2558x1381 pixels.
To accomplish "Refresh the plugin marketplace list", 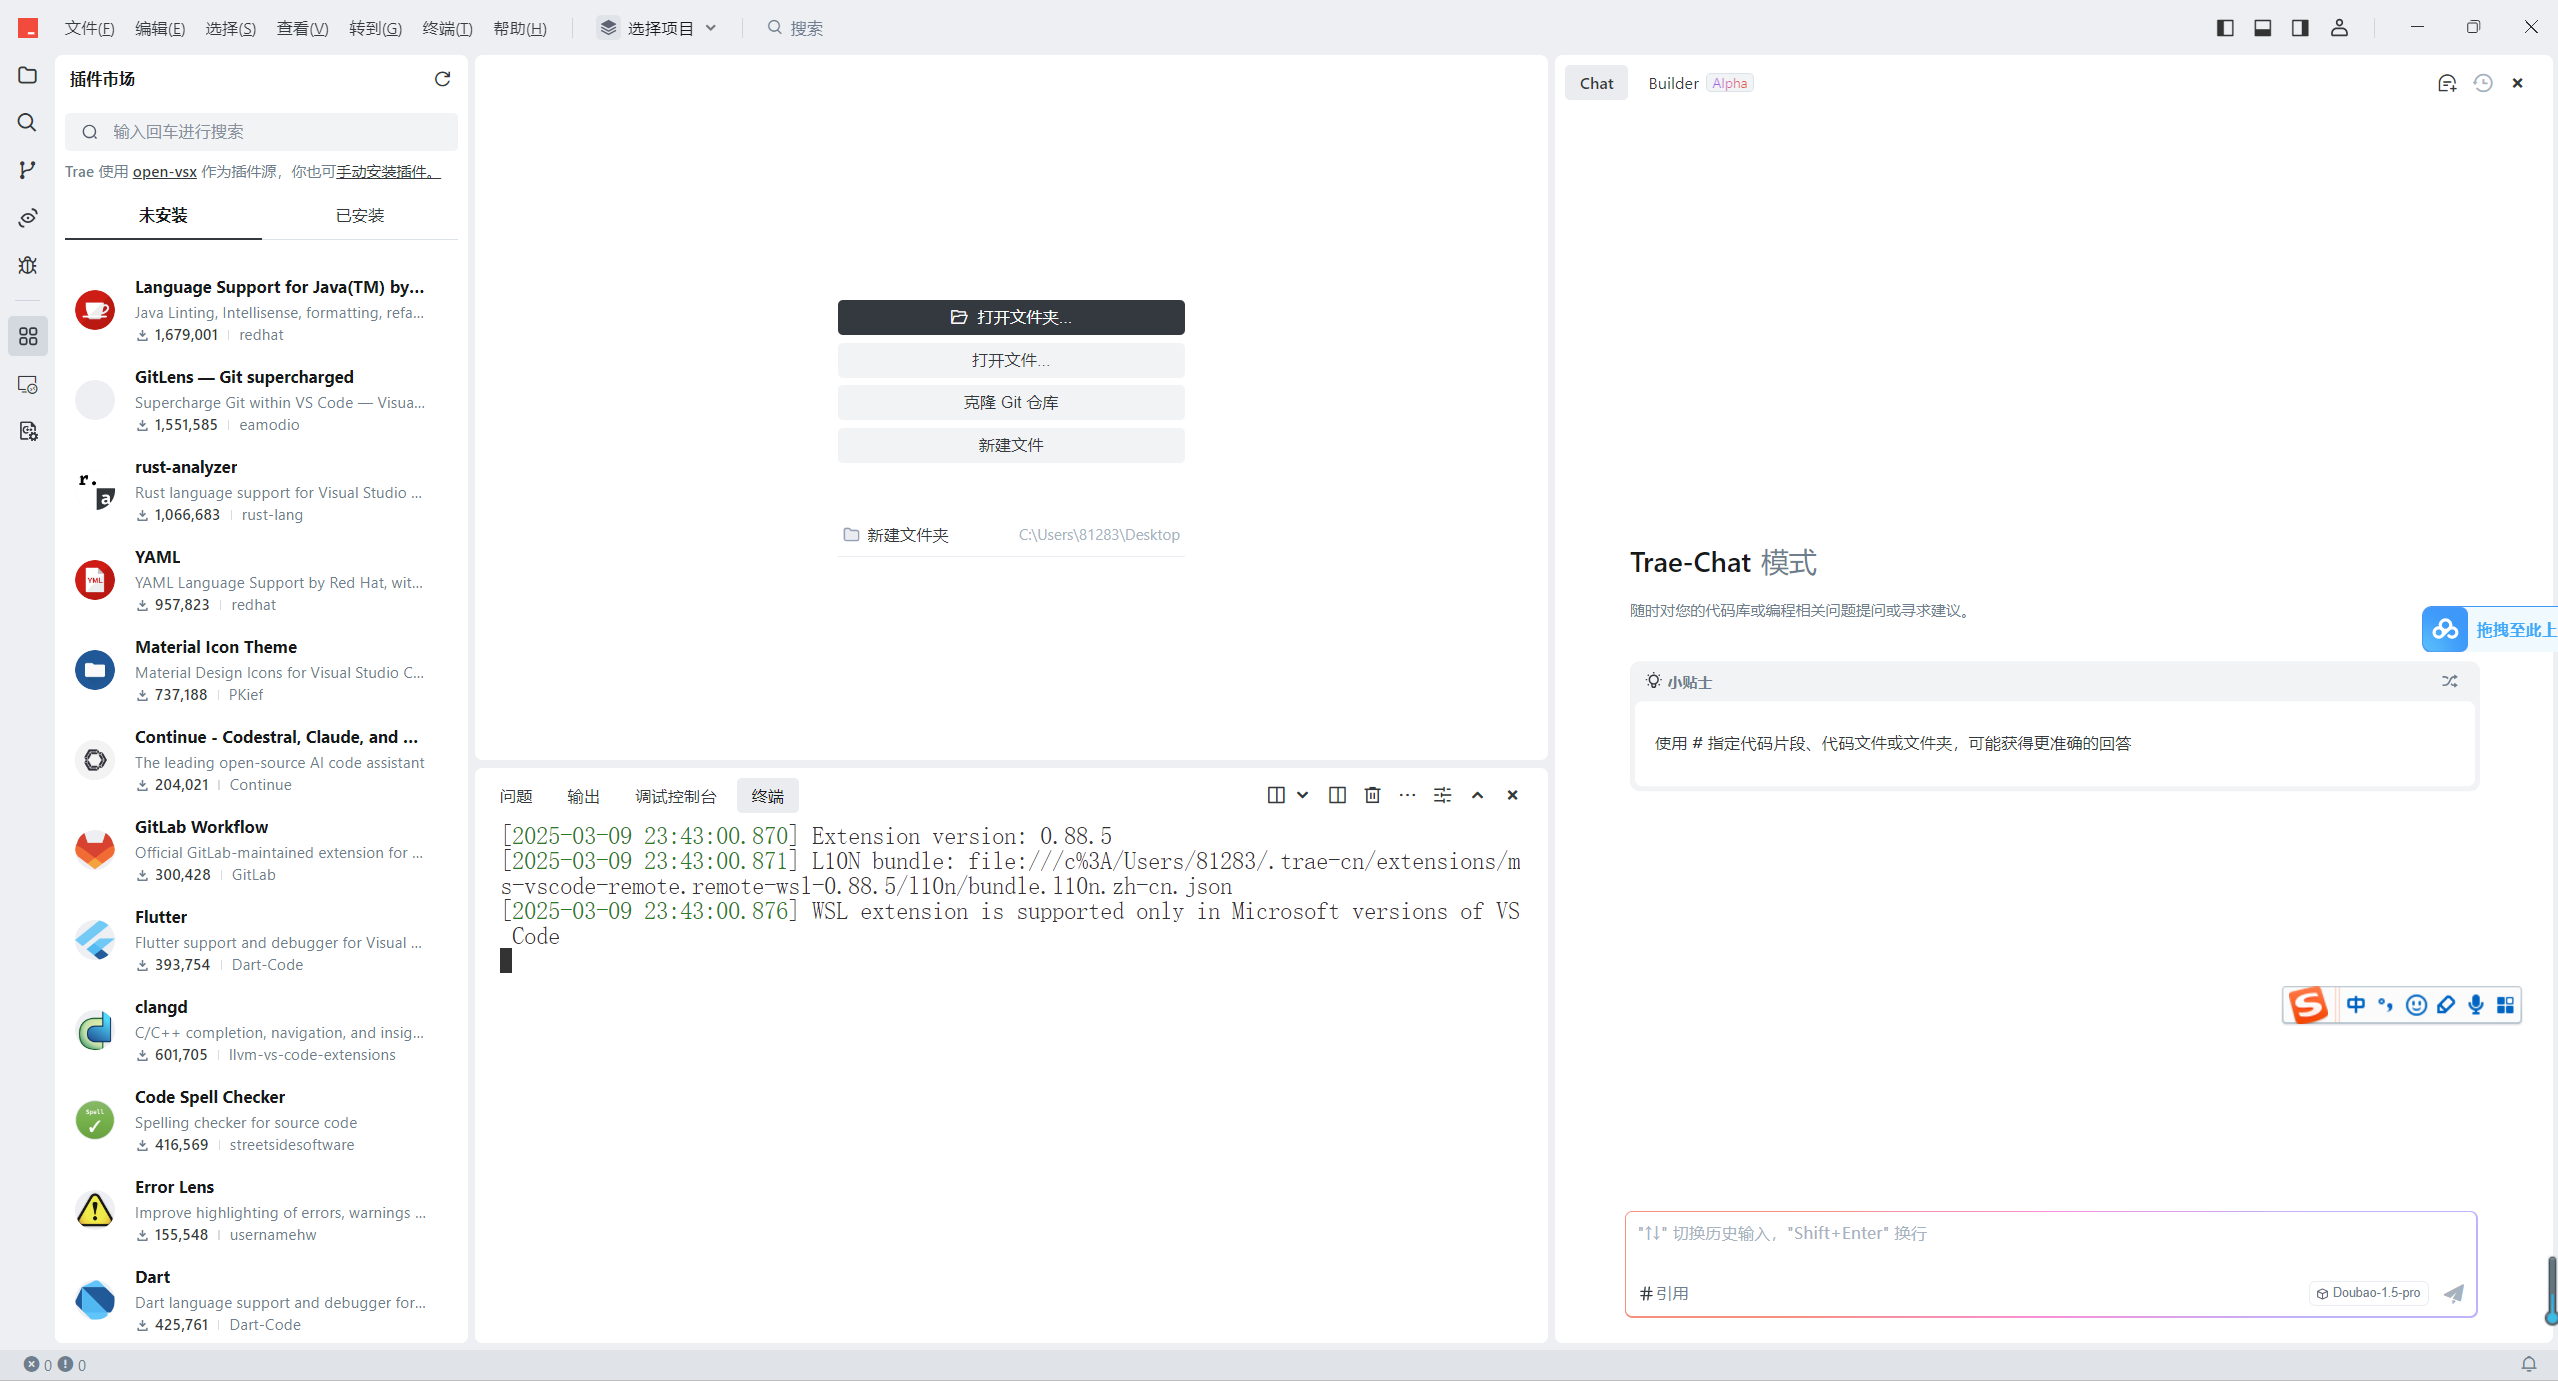I will [x=442, y=79].
